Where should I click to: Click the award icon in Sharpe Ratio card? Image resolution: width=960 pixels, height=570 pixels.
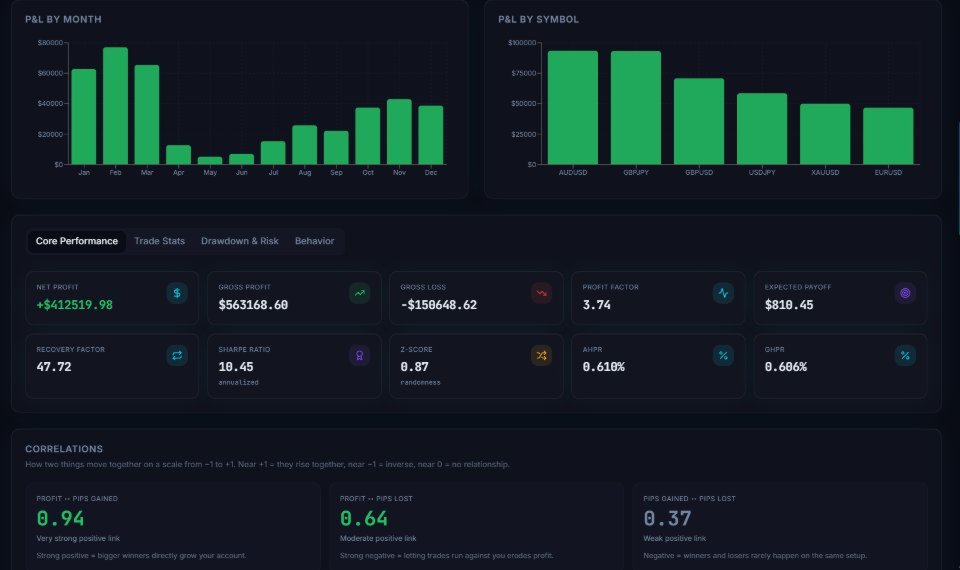(x=359, y=356)
